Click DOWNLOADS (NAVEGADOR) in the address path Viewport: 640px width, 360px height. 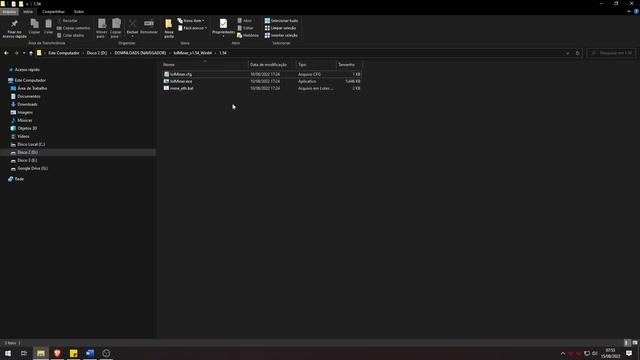coord(140,53)
